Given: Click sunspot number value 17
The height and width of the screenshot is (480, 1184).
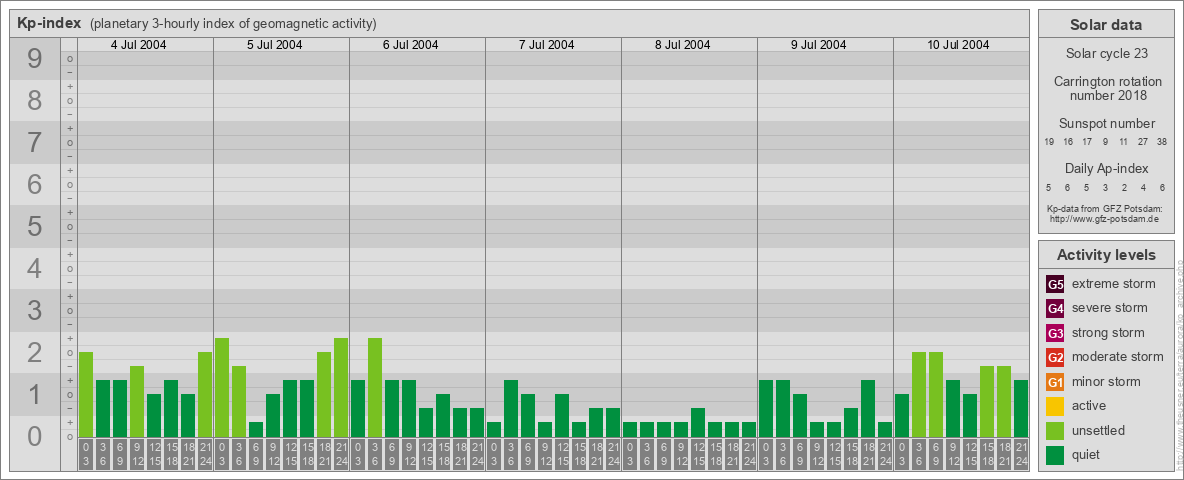Looking at the screenshot, I should [1087, 142].
